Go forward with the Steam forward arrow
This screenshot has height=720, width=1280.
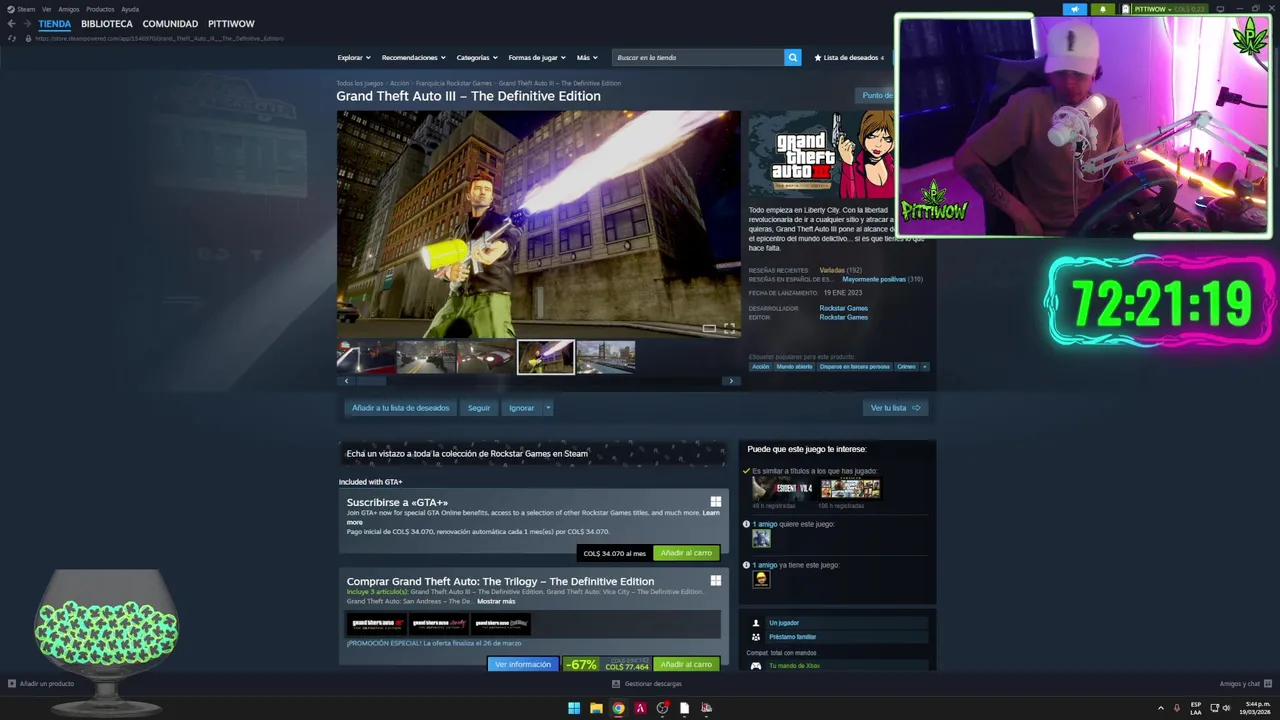tap(27, 24)
